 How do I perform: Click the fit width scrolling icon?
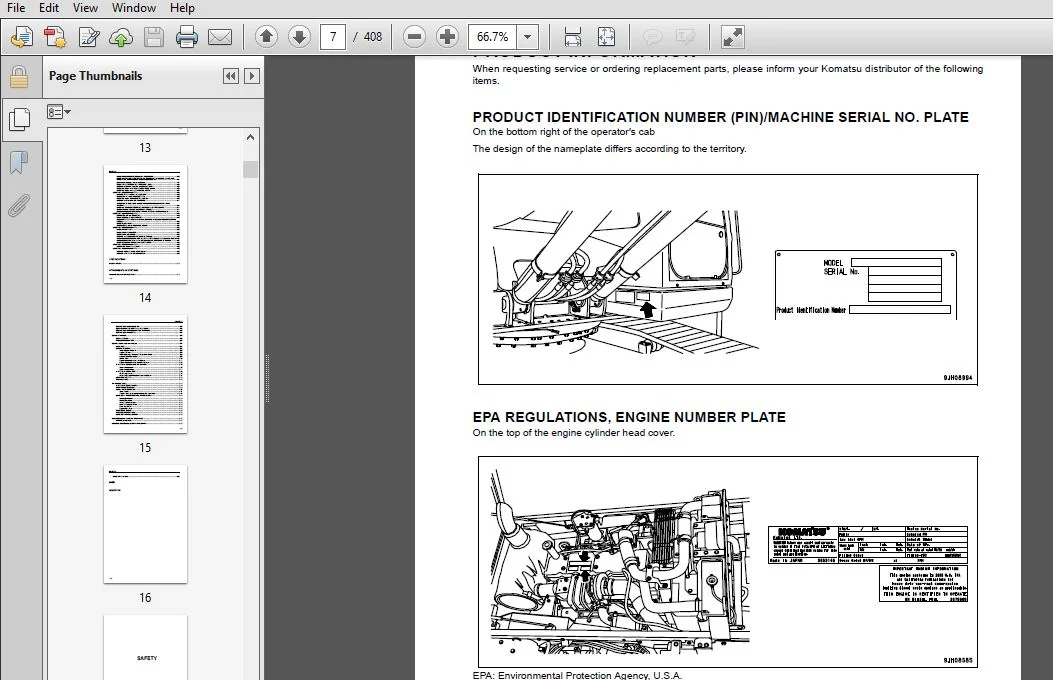[573, 36]
